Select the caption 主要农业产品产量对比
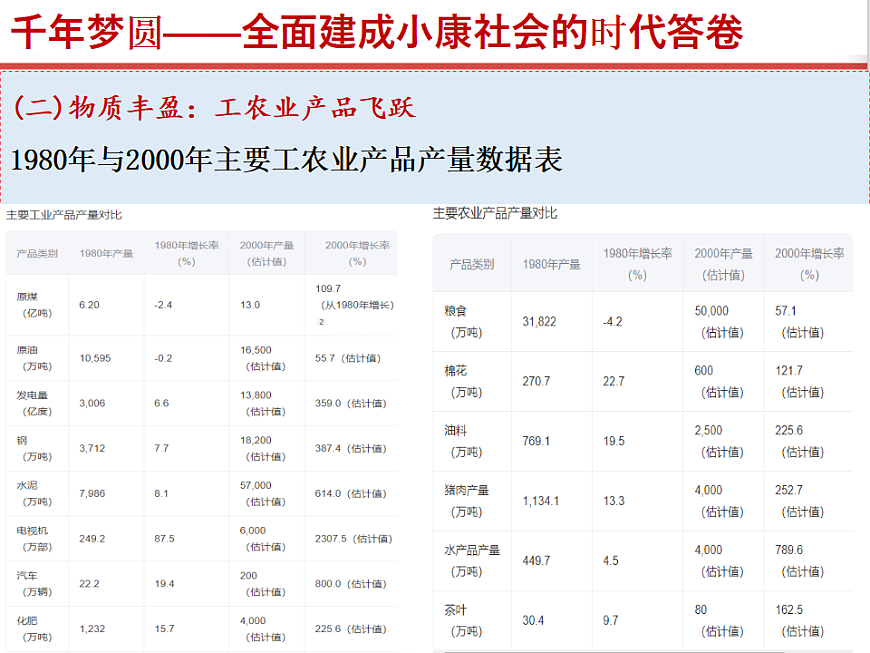The height and width of the screenshot is (653, 870). pos(495,213)
